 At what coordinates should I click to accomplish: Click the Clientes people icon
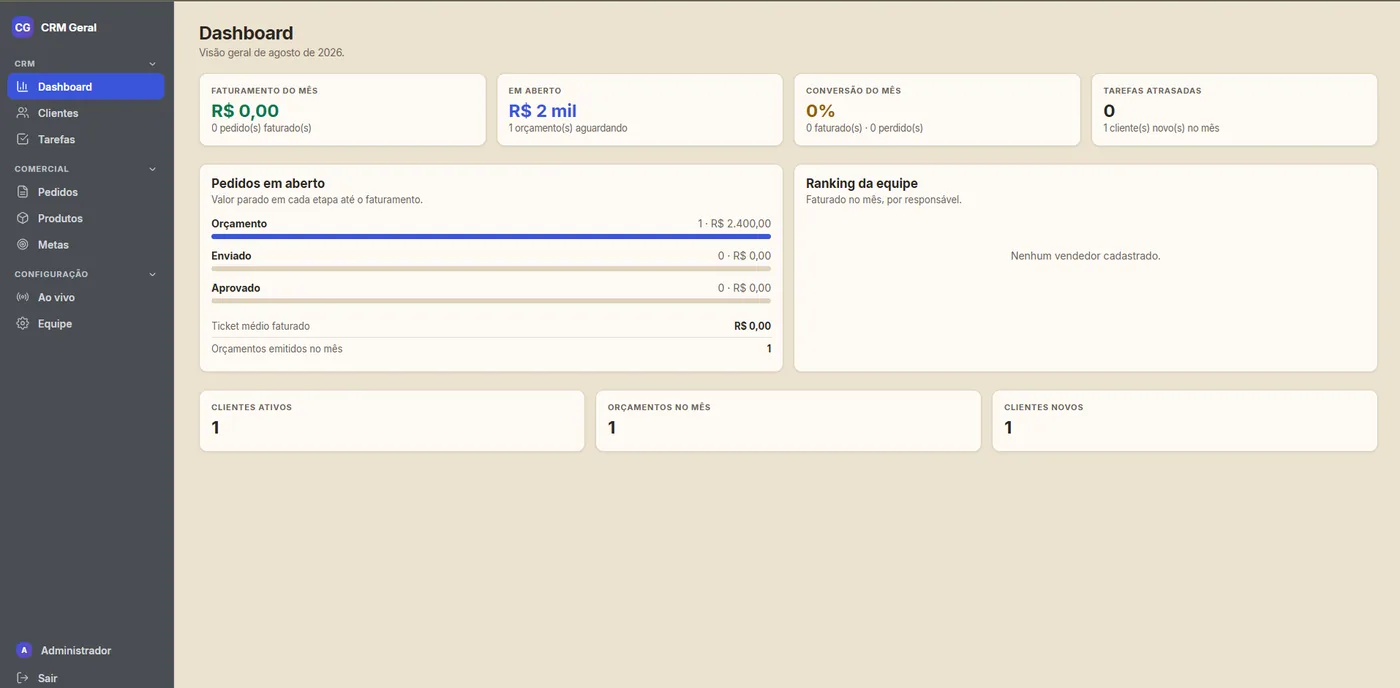point(23,113)
